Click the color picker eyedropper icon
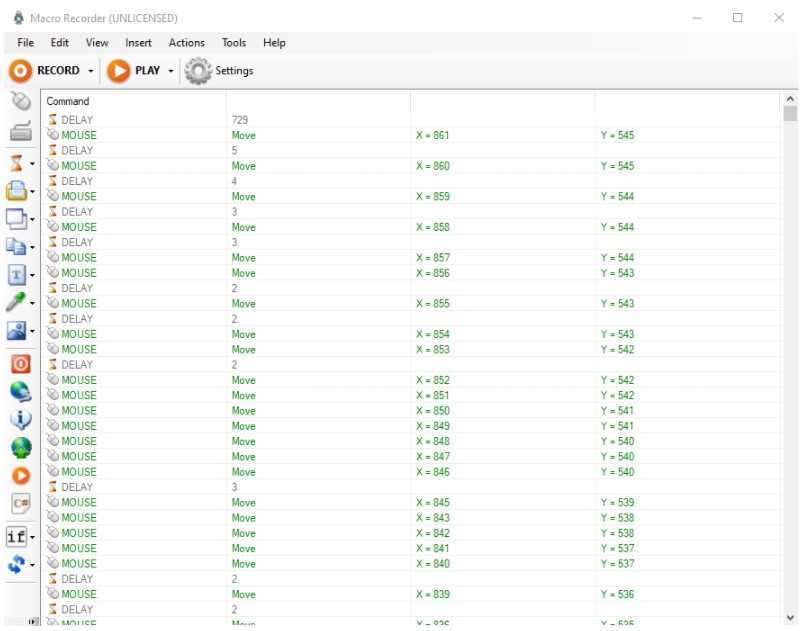 [17, 302]
